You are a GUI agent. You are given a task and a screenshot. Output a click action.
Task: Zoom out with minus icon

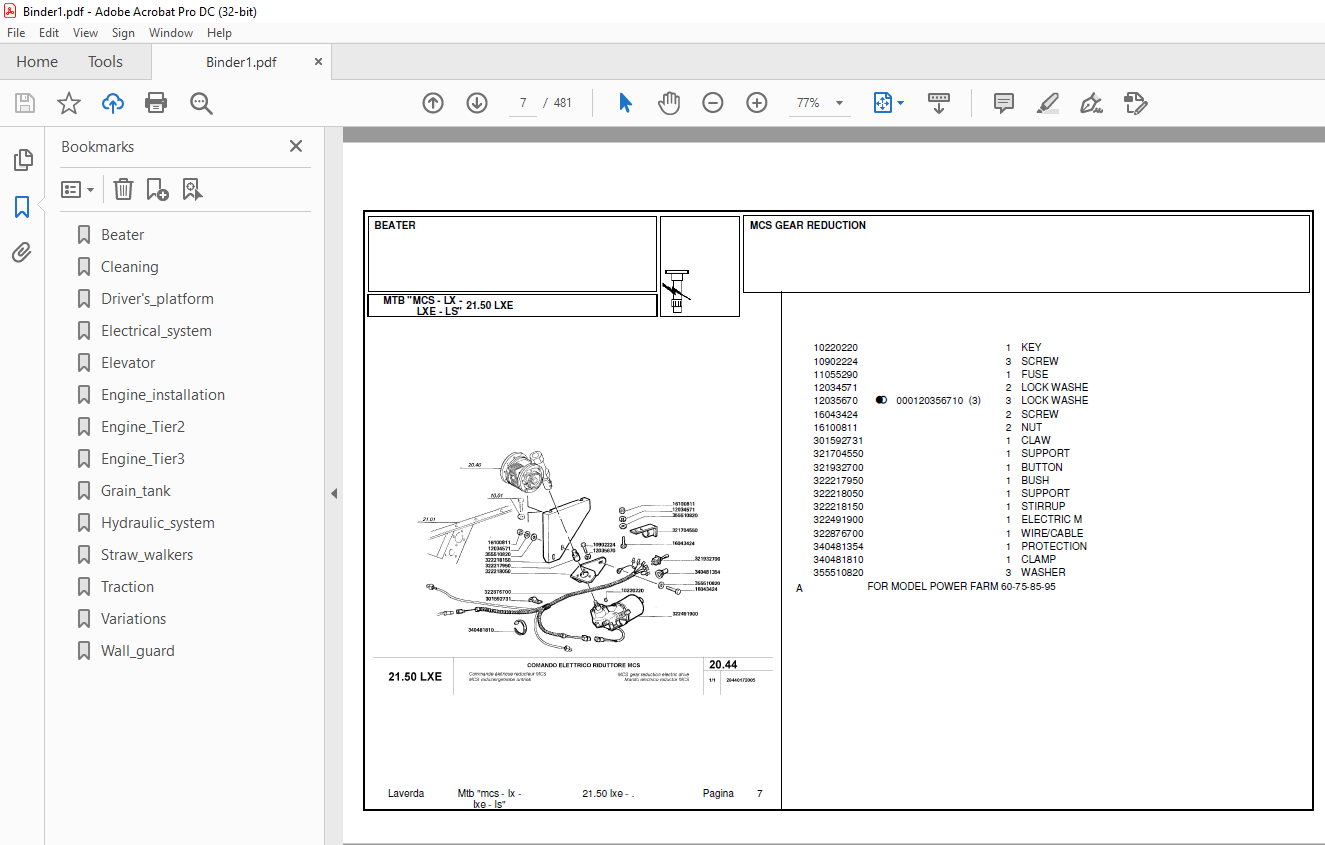click(x=713, y=103)
